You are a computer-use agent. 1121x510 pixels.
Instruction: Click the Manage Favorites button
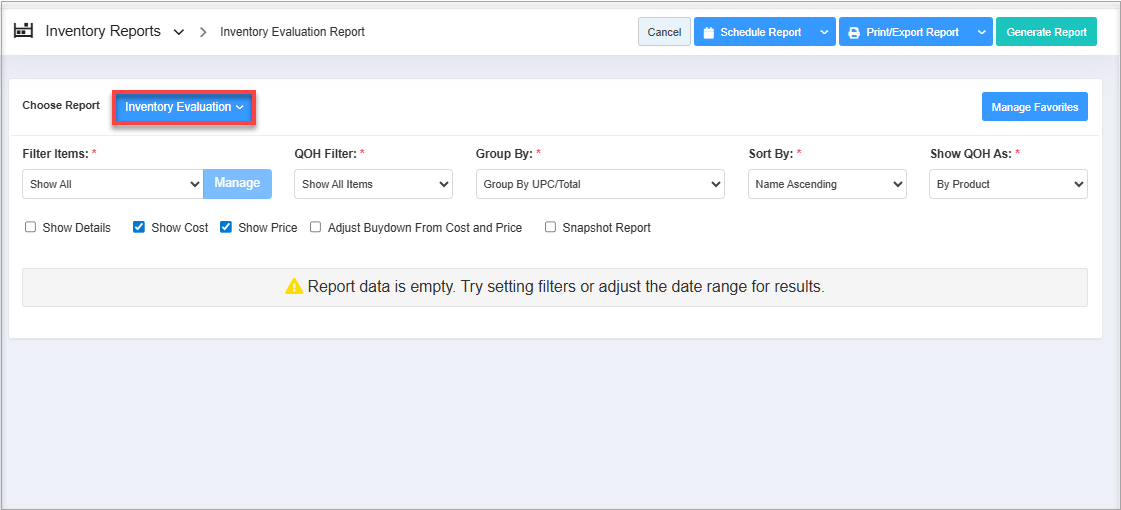tap(1034, 107)
